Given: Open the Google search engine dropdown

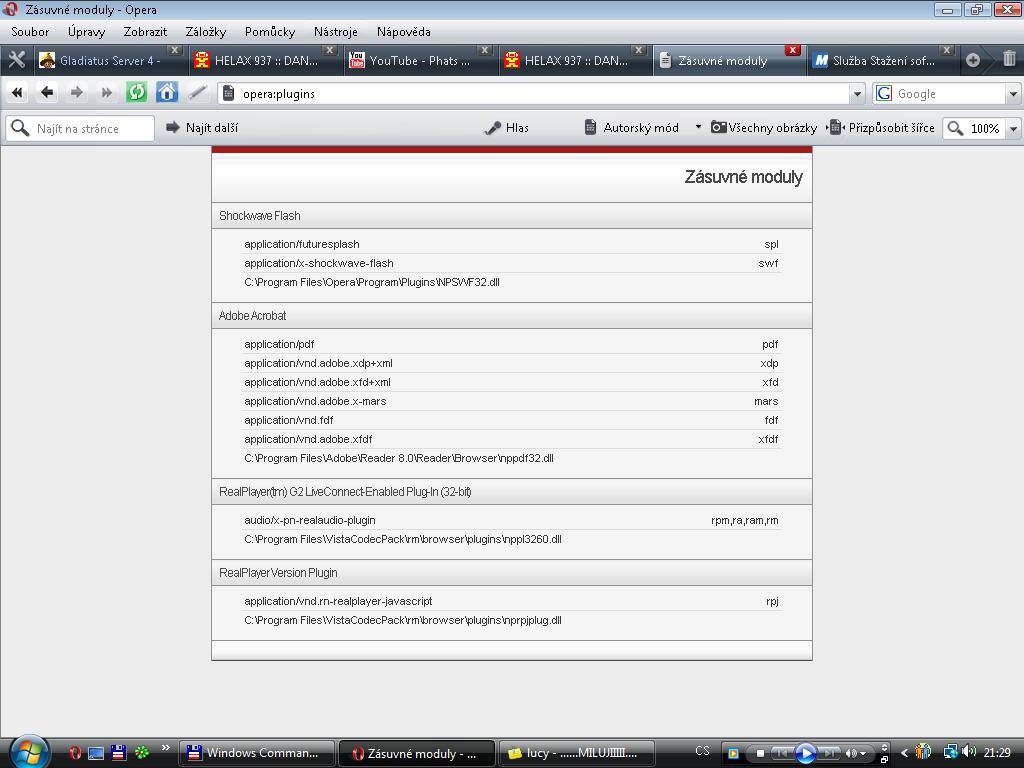Looking at the screenshot, I should click(x=1014, y=94).
